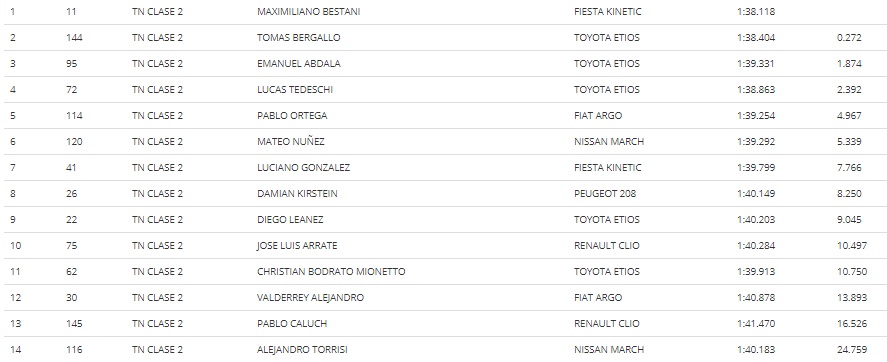
Task: Click Alejandro Torrisi driver name
Action: point(302,350)
